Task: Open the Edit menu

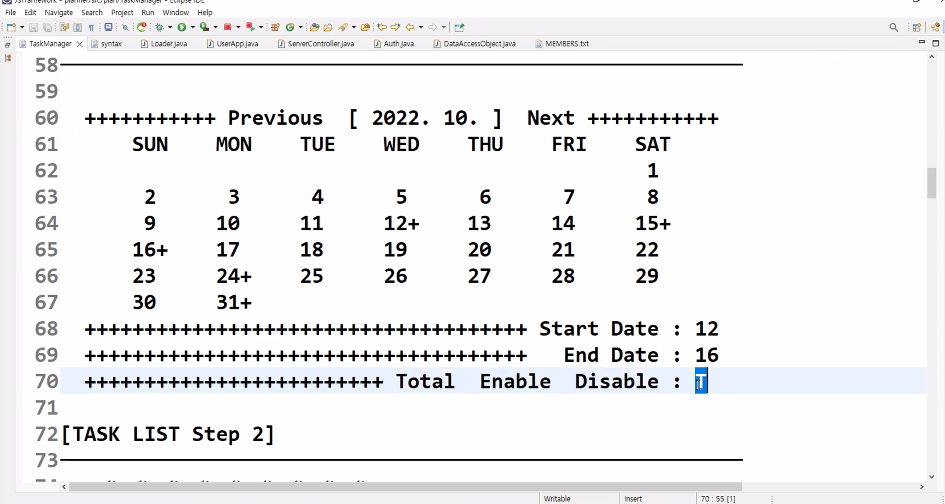Action: coord(30,12)
